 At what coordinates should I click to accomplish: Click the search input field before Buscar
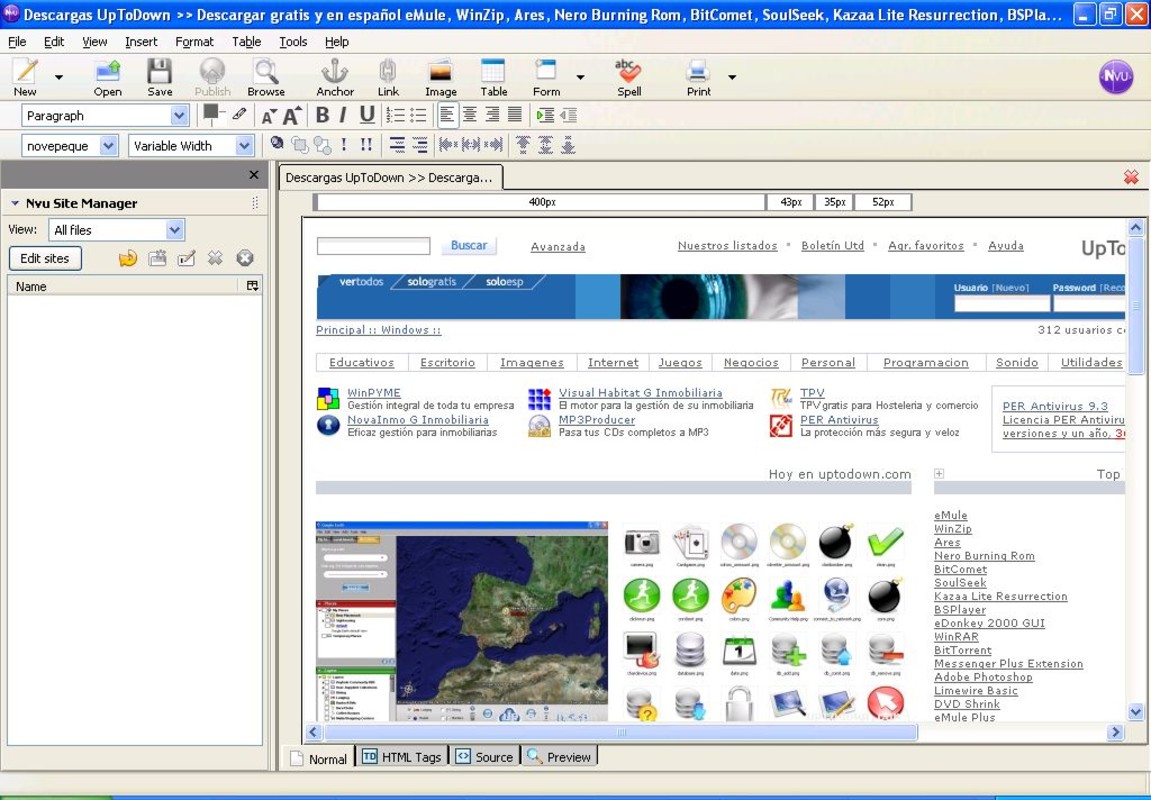(x=373, y=246)
